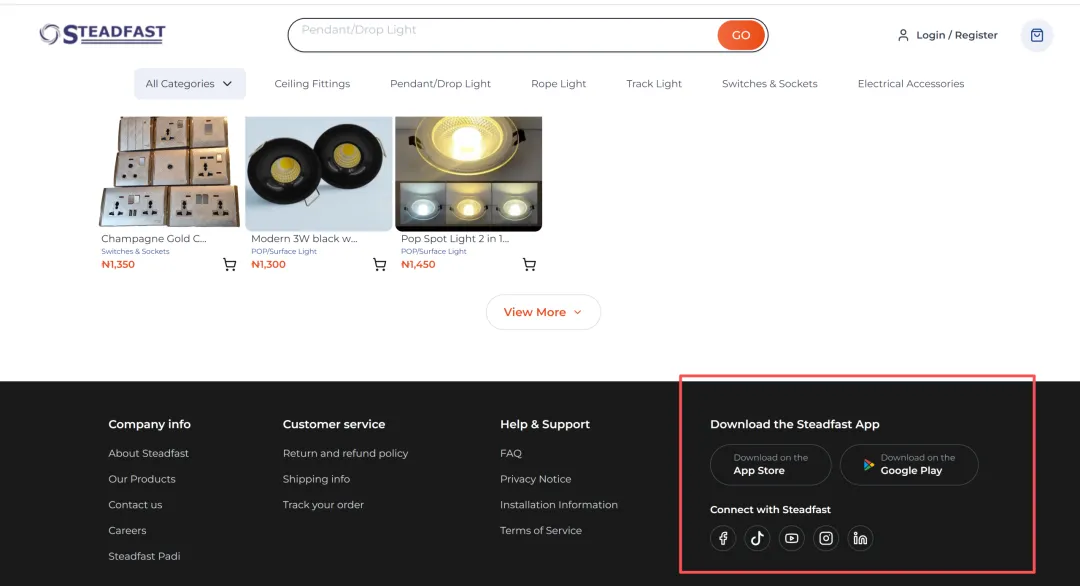The width and height of the screenshot is (1080, 586).
Task: Click the Google Play triangle icon
Action: [869, 465]
